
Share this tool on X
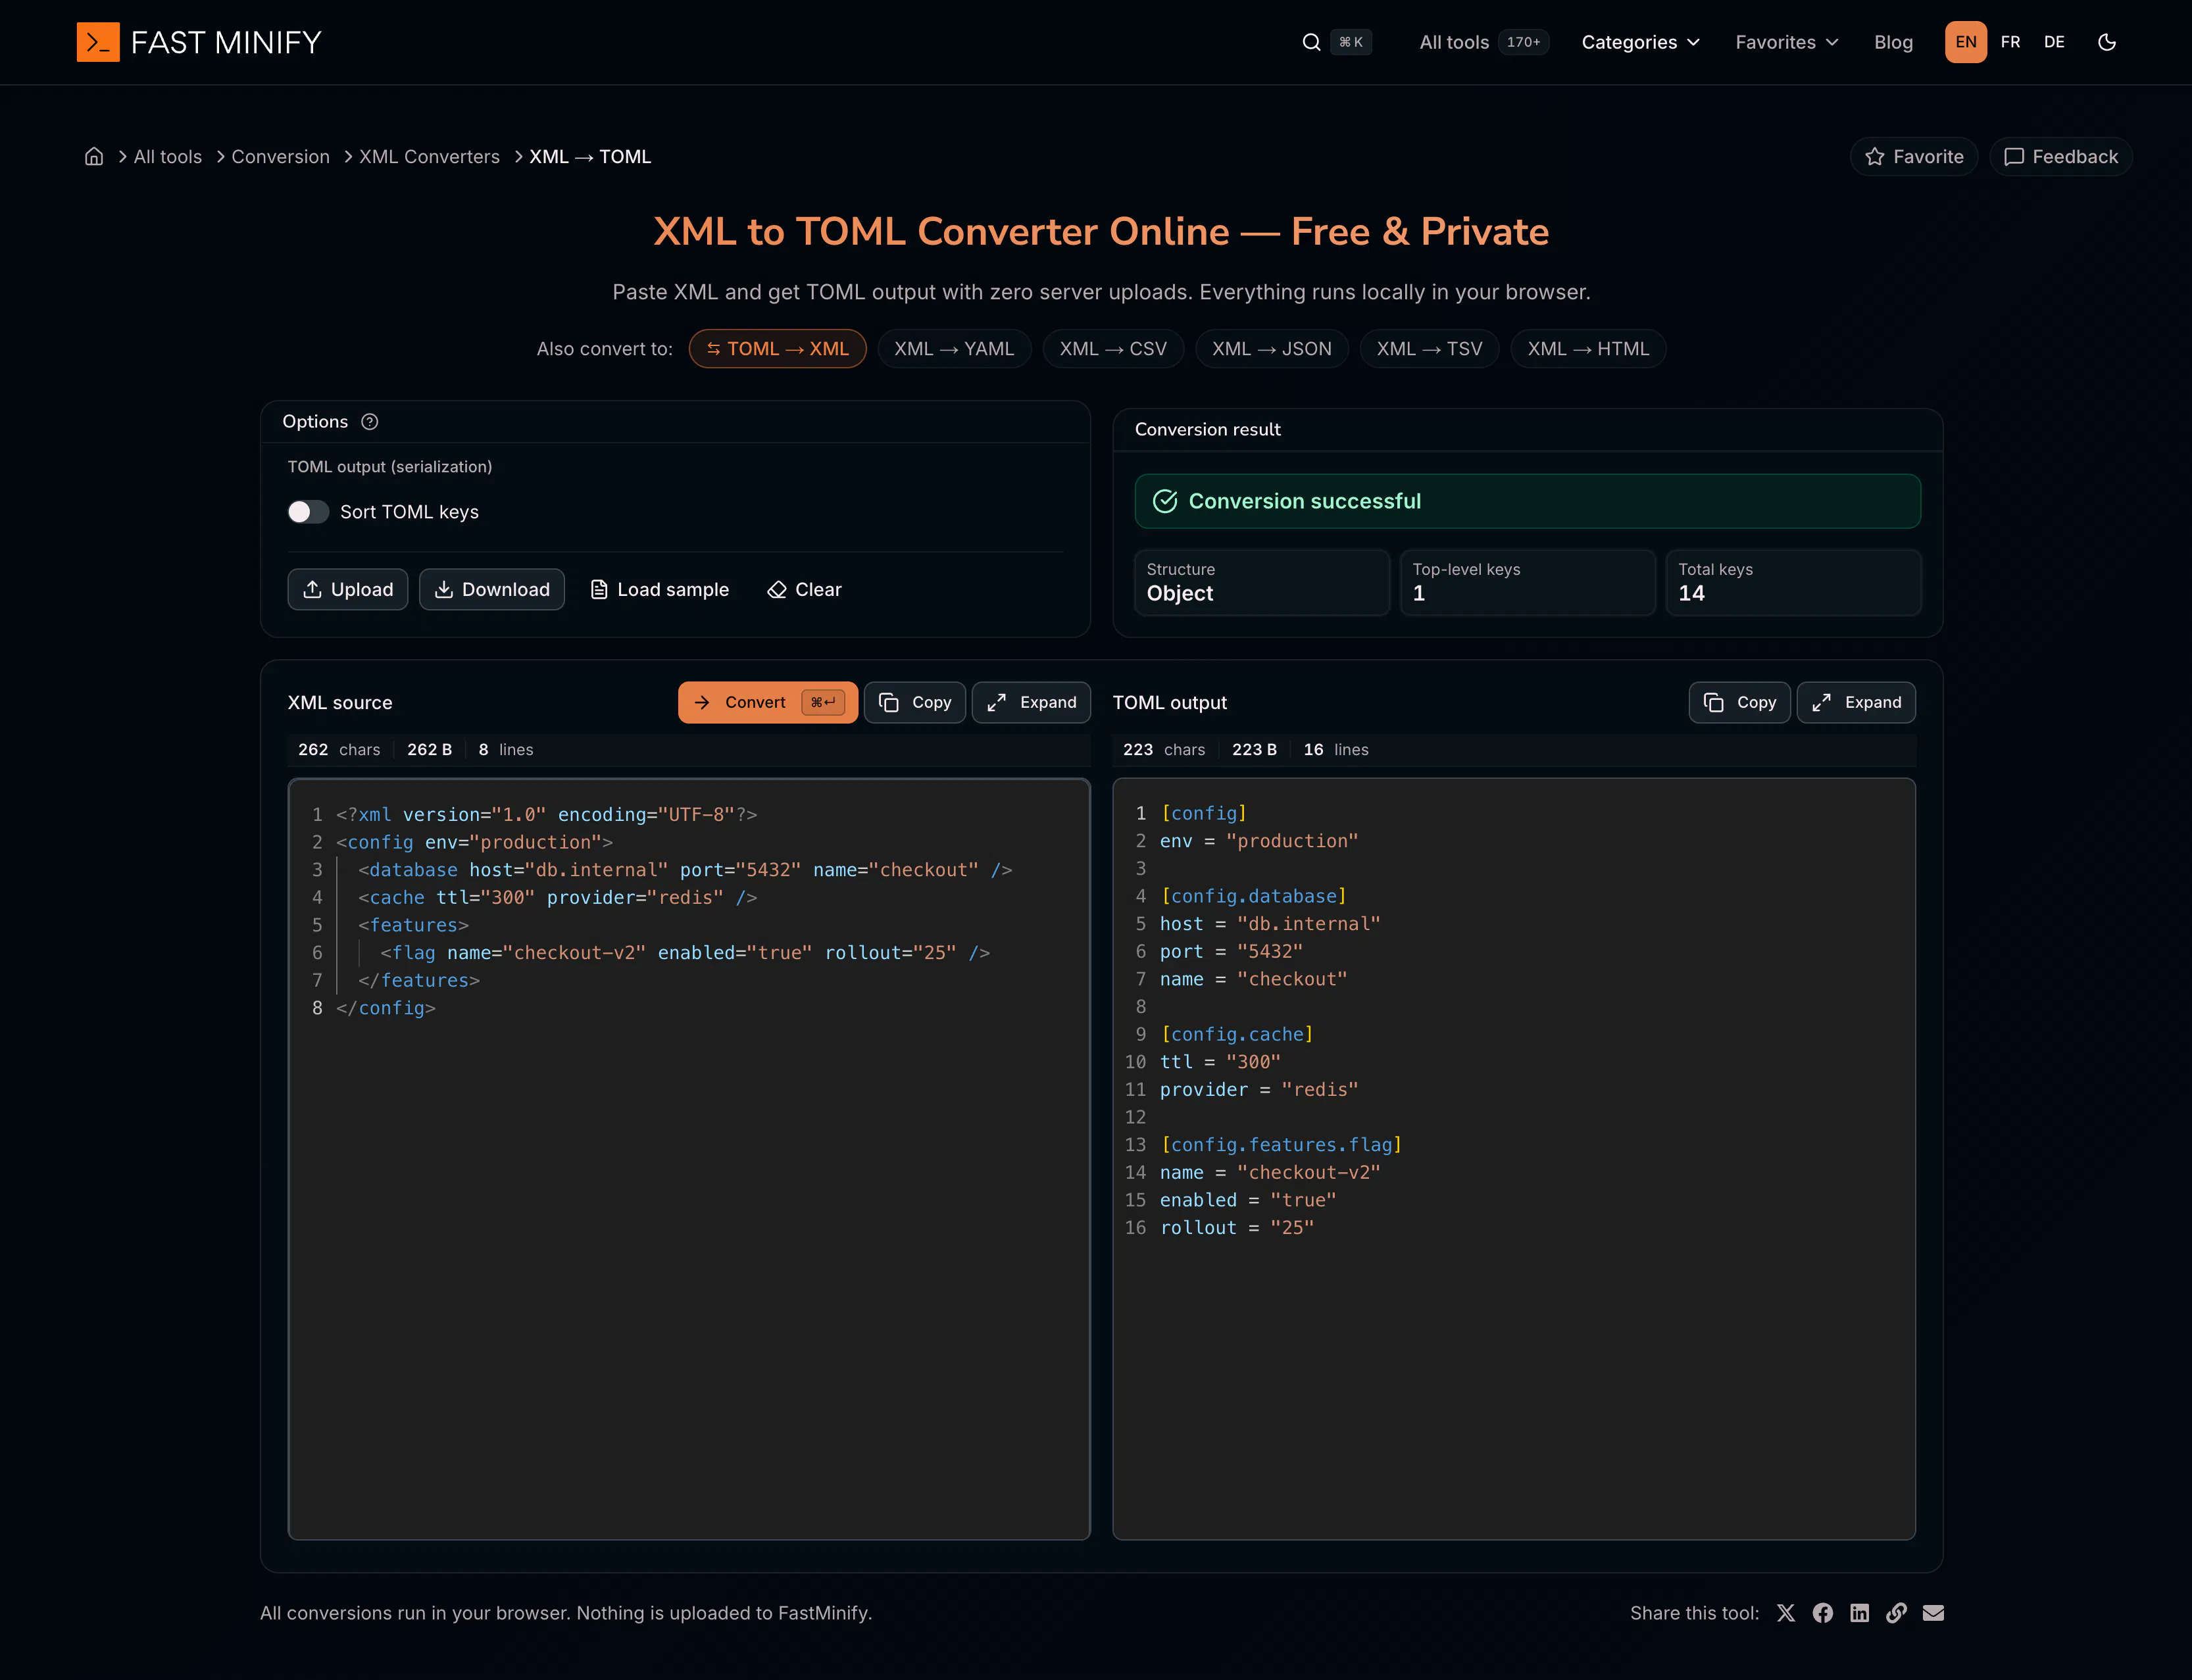tap(1786, 1613)
